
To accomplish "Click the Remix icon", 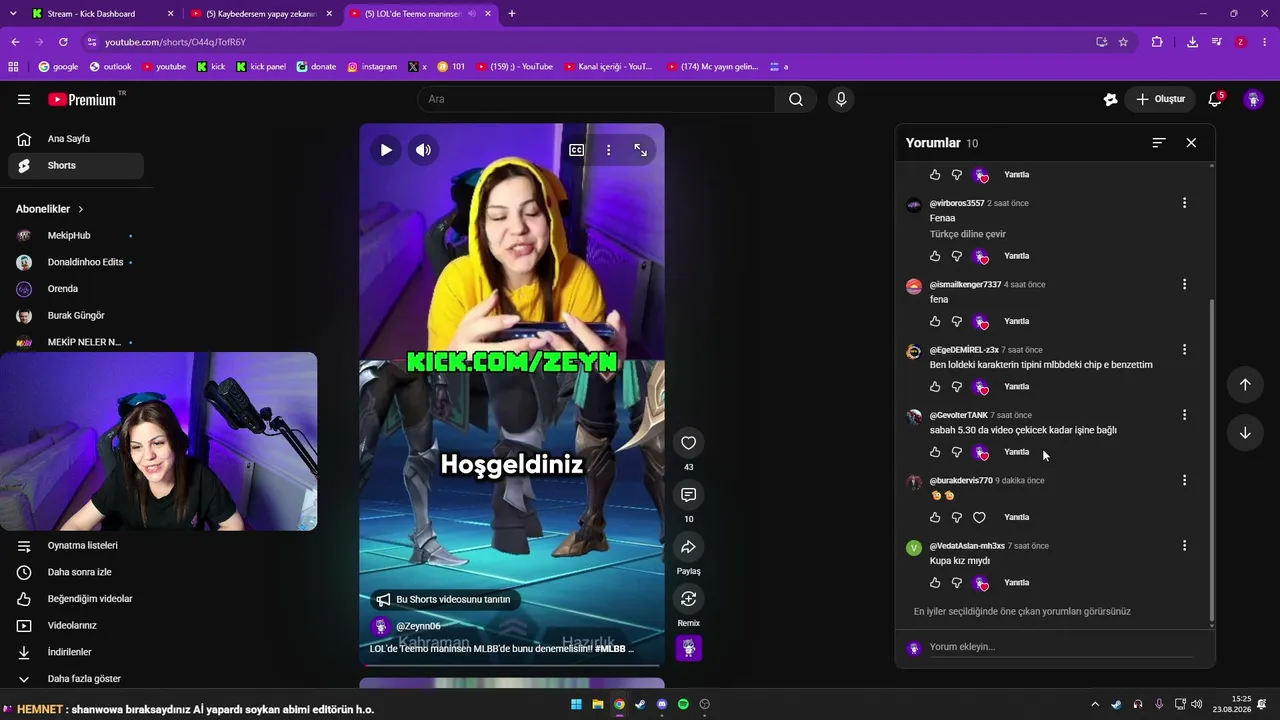I will coord(688,599).
